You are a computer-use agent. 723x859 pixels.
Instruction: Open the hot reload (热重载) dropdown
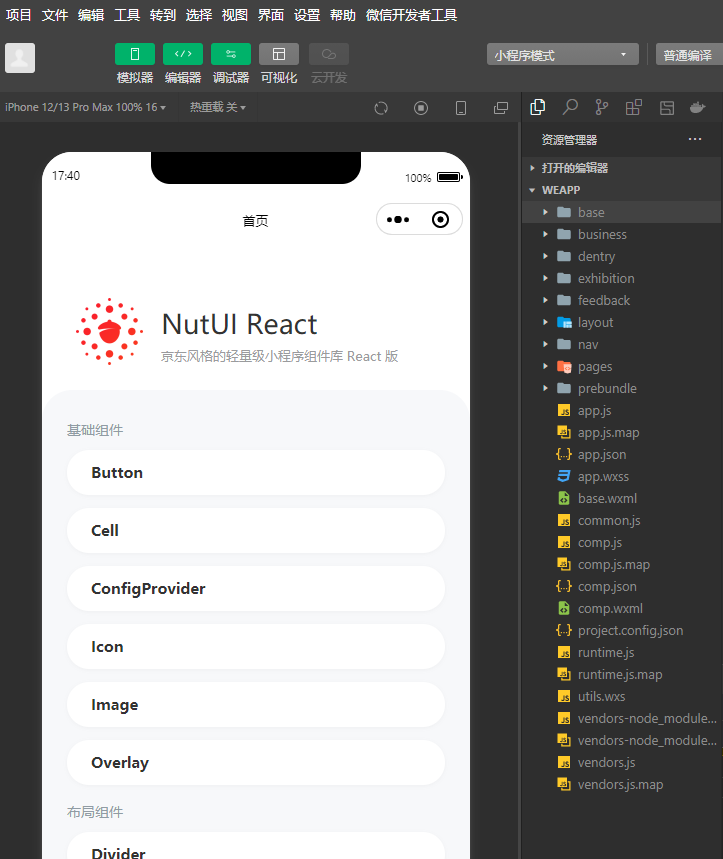[217, 107]
